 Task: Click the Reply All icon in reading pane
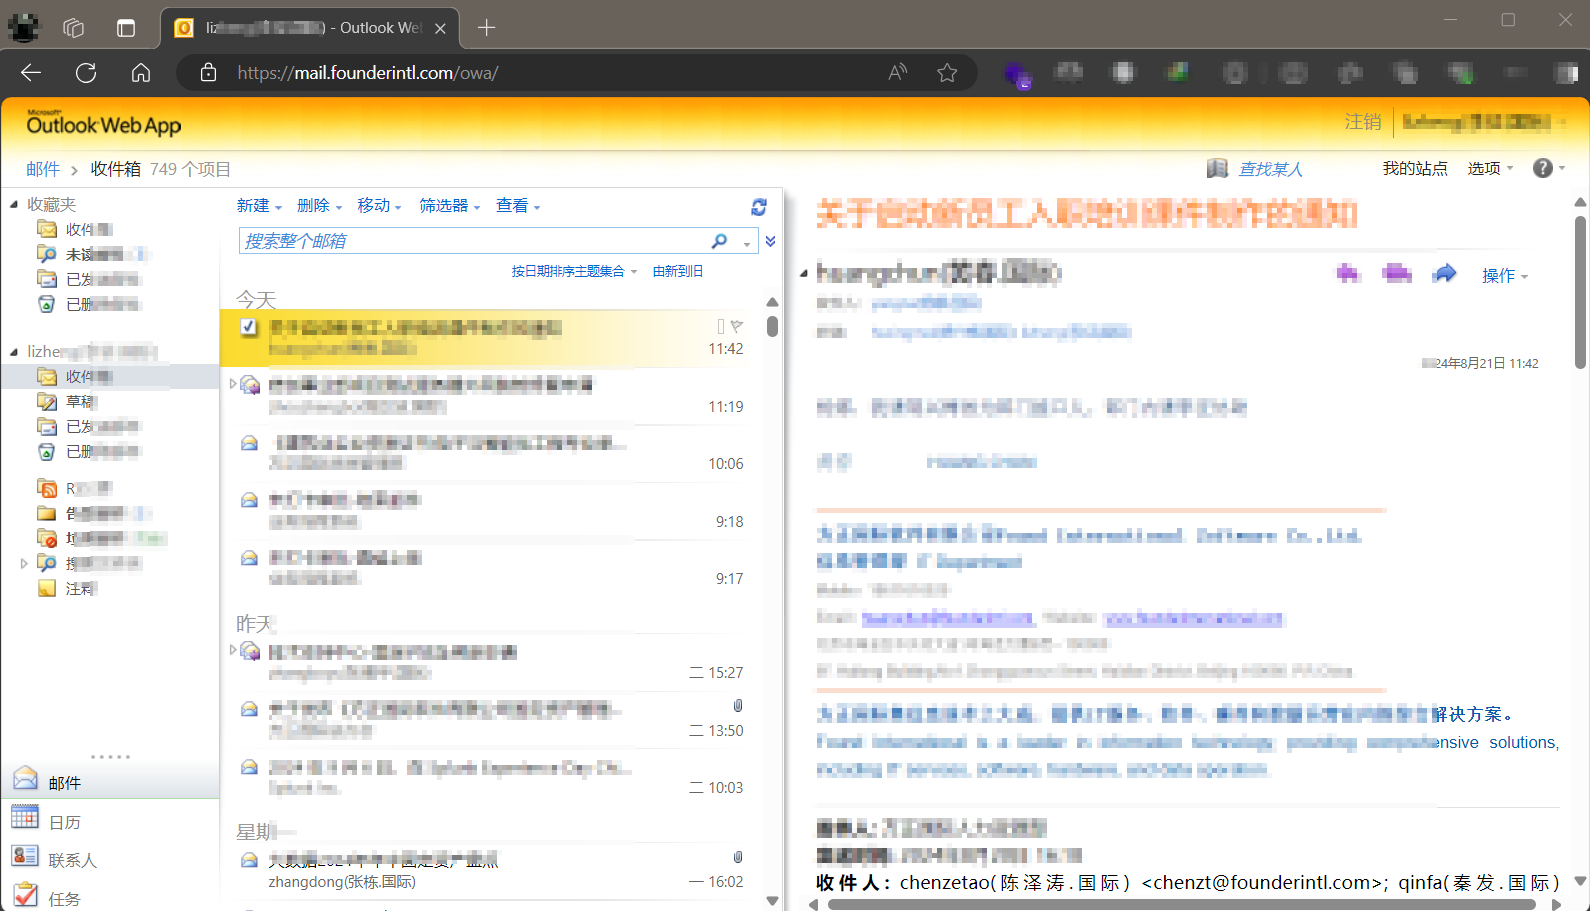1397,273
